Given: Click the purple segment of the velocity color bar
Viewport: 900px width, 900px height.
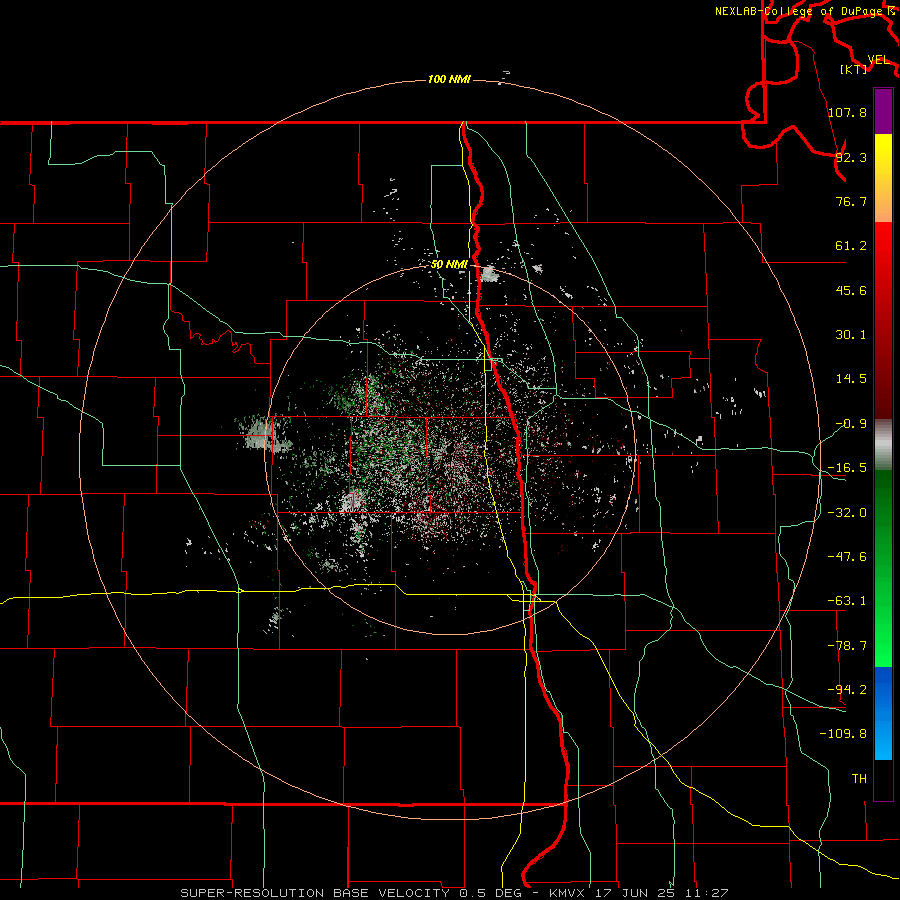Looking at the screenshot, I should (883, 111).
